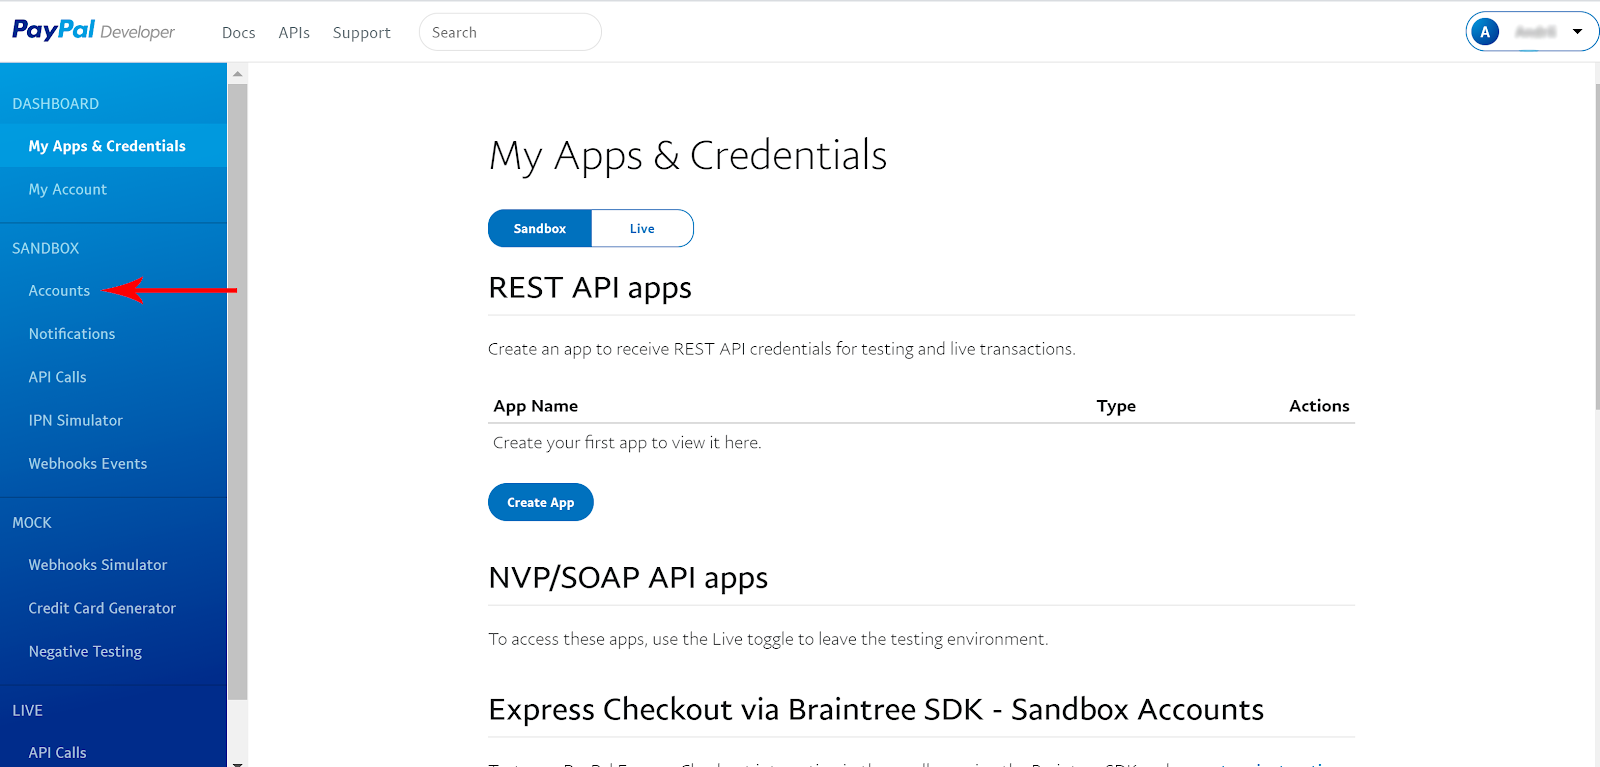Click the SANDBOX section heading

(x=46, y=248)
